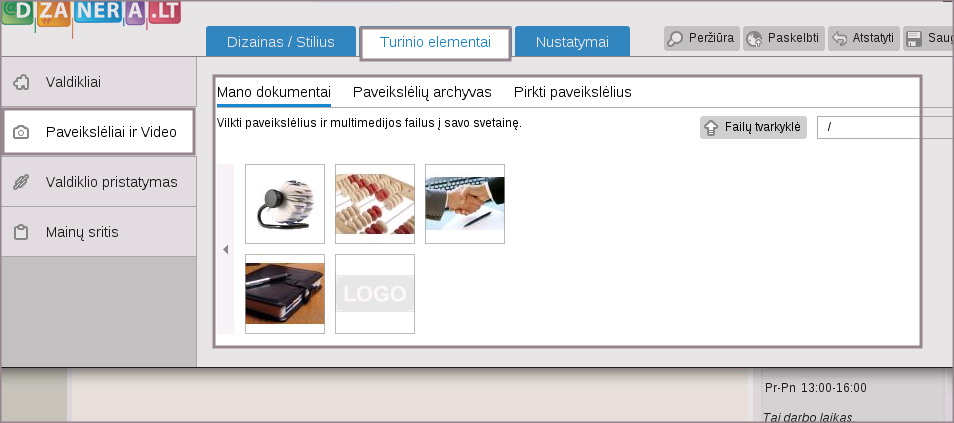Go to Pirkti paveikslėlius tab
Image resolution: width=954 pixels, height=423 pixels.
572,92
